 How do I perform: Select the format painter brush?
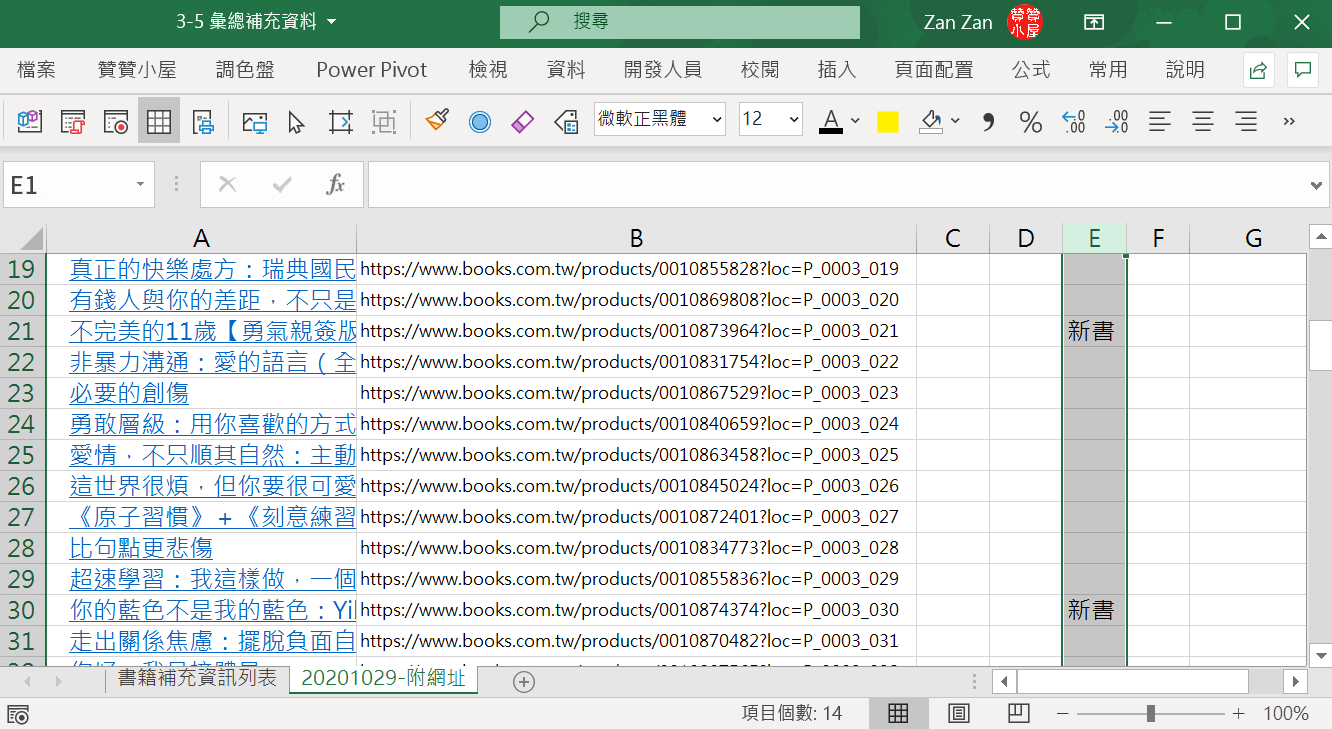437,121
